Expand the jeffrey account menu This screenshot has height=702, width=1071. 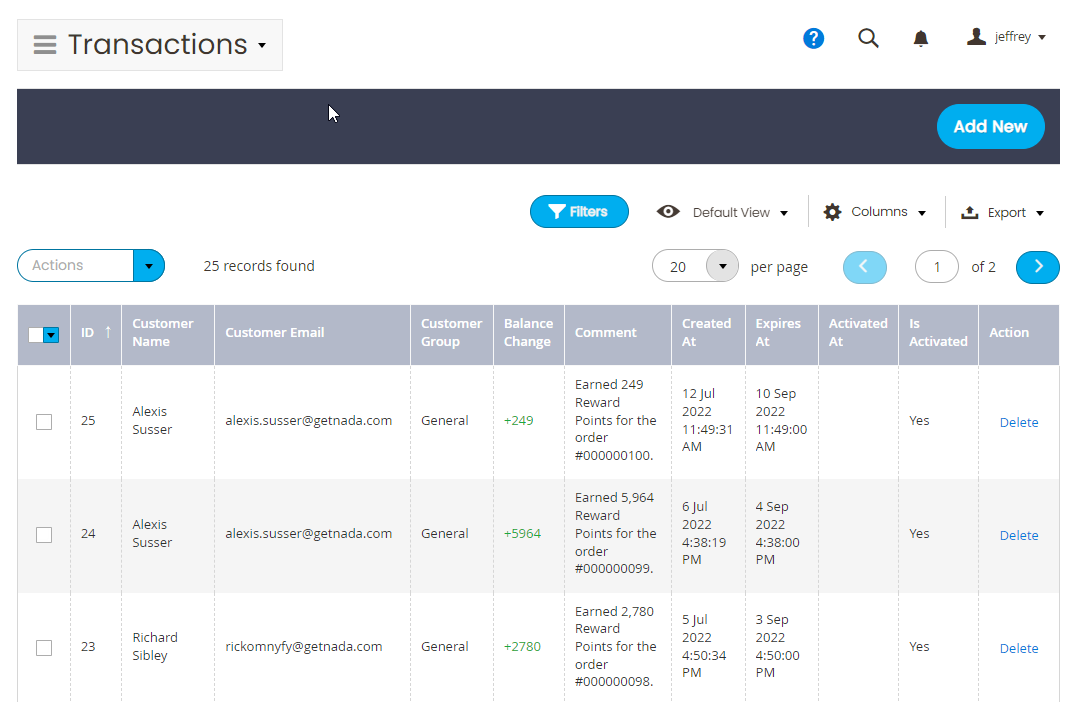click(x=1042, y=38)
